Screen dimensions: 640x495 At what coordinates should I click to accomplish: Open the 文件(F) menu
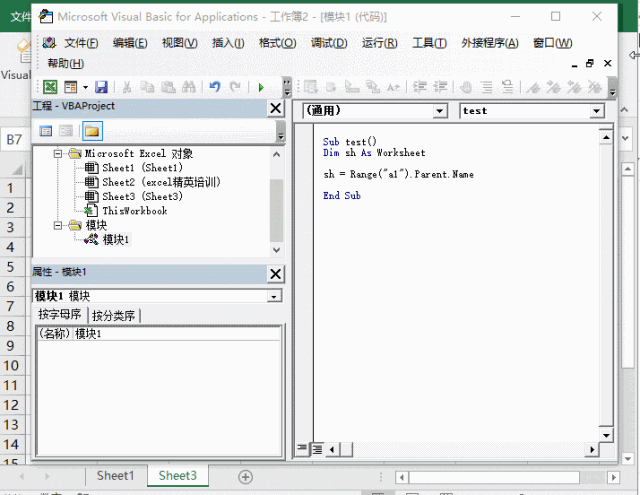pyautogui.click(x=81, y=43)
